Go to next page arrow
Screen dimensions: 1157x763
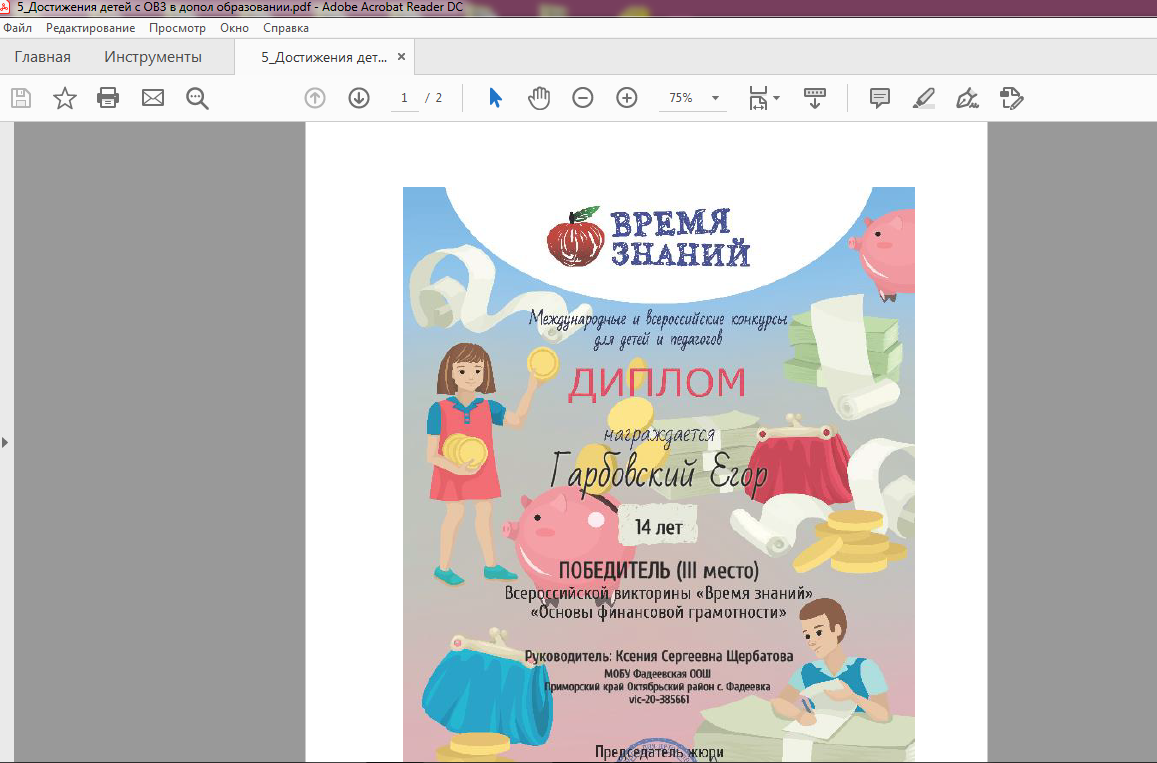359,98
